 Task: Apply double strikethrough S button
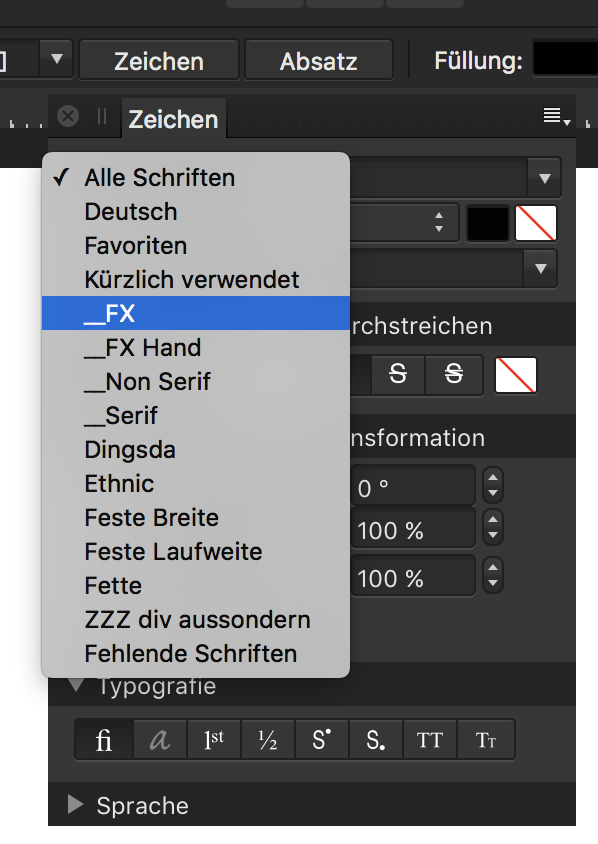(x=454, y=374)
